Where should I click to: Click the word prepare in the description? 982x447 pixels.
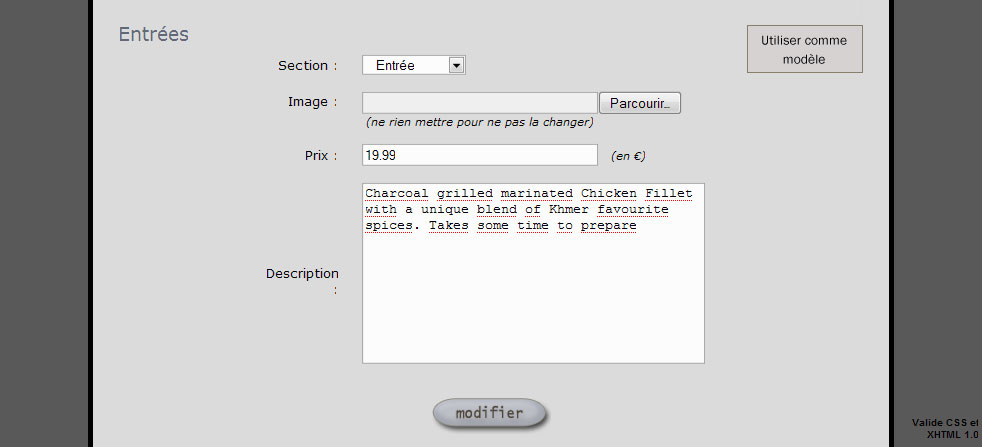pyautogui.click(x=609, y=225)
